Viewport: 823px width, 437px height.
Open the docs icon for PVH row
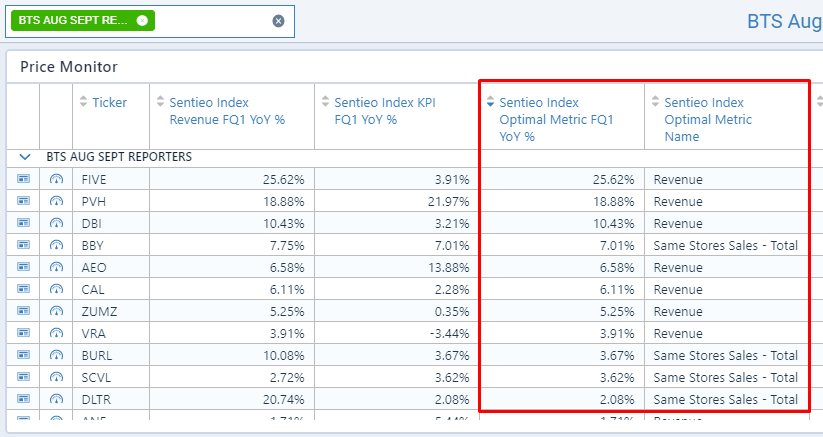click(x=24, y=201)
